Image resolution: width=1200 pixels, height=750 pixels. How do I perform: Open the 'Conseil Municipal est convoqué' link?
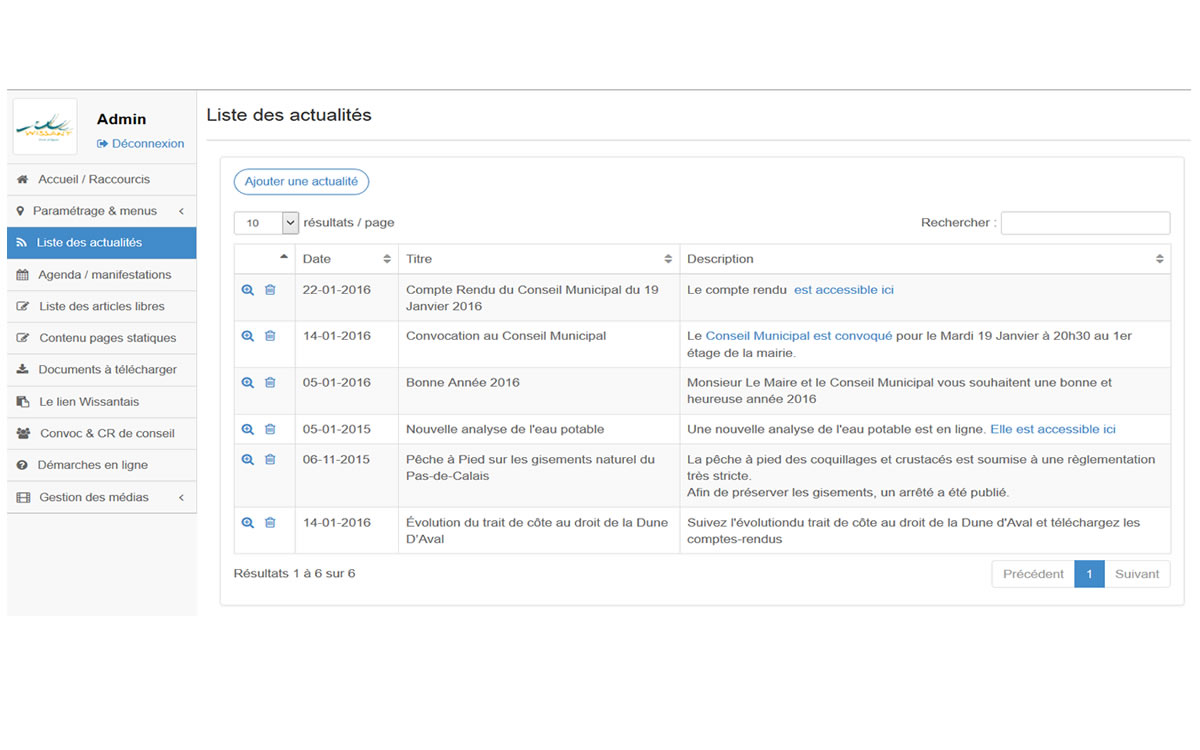[799, 336]
